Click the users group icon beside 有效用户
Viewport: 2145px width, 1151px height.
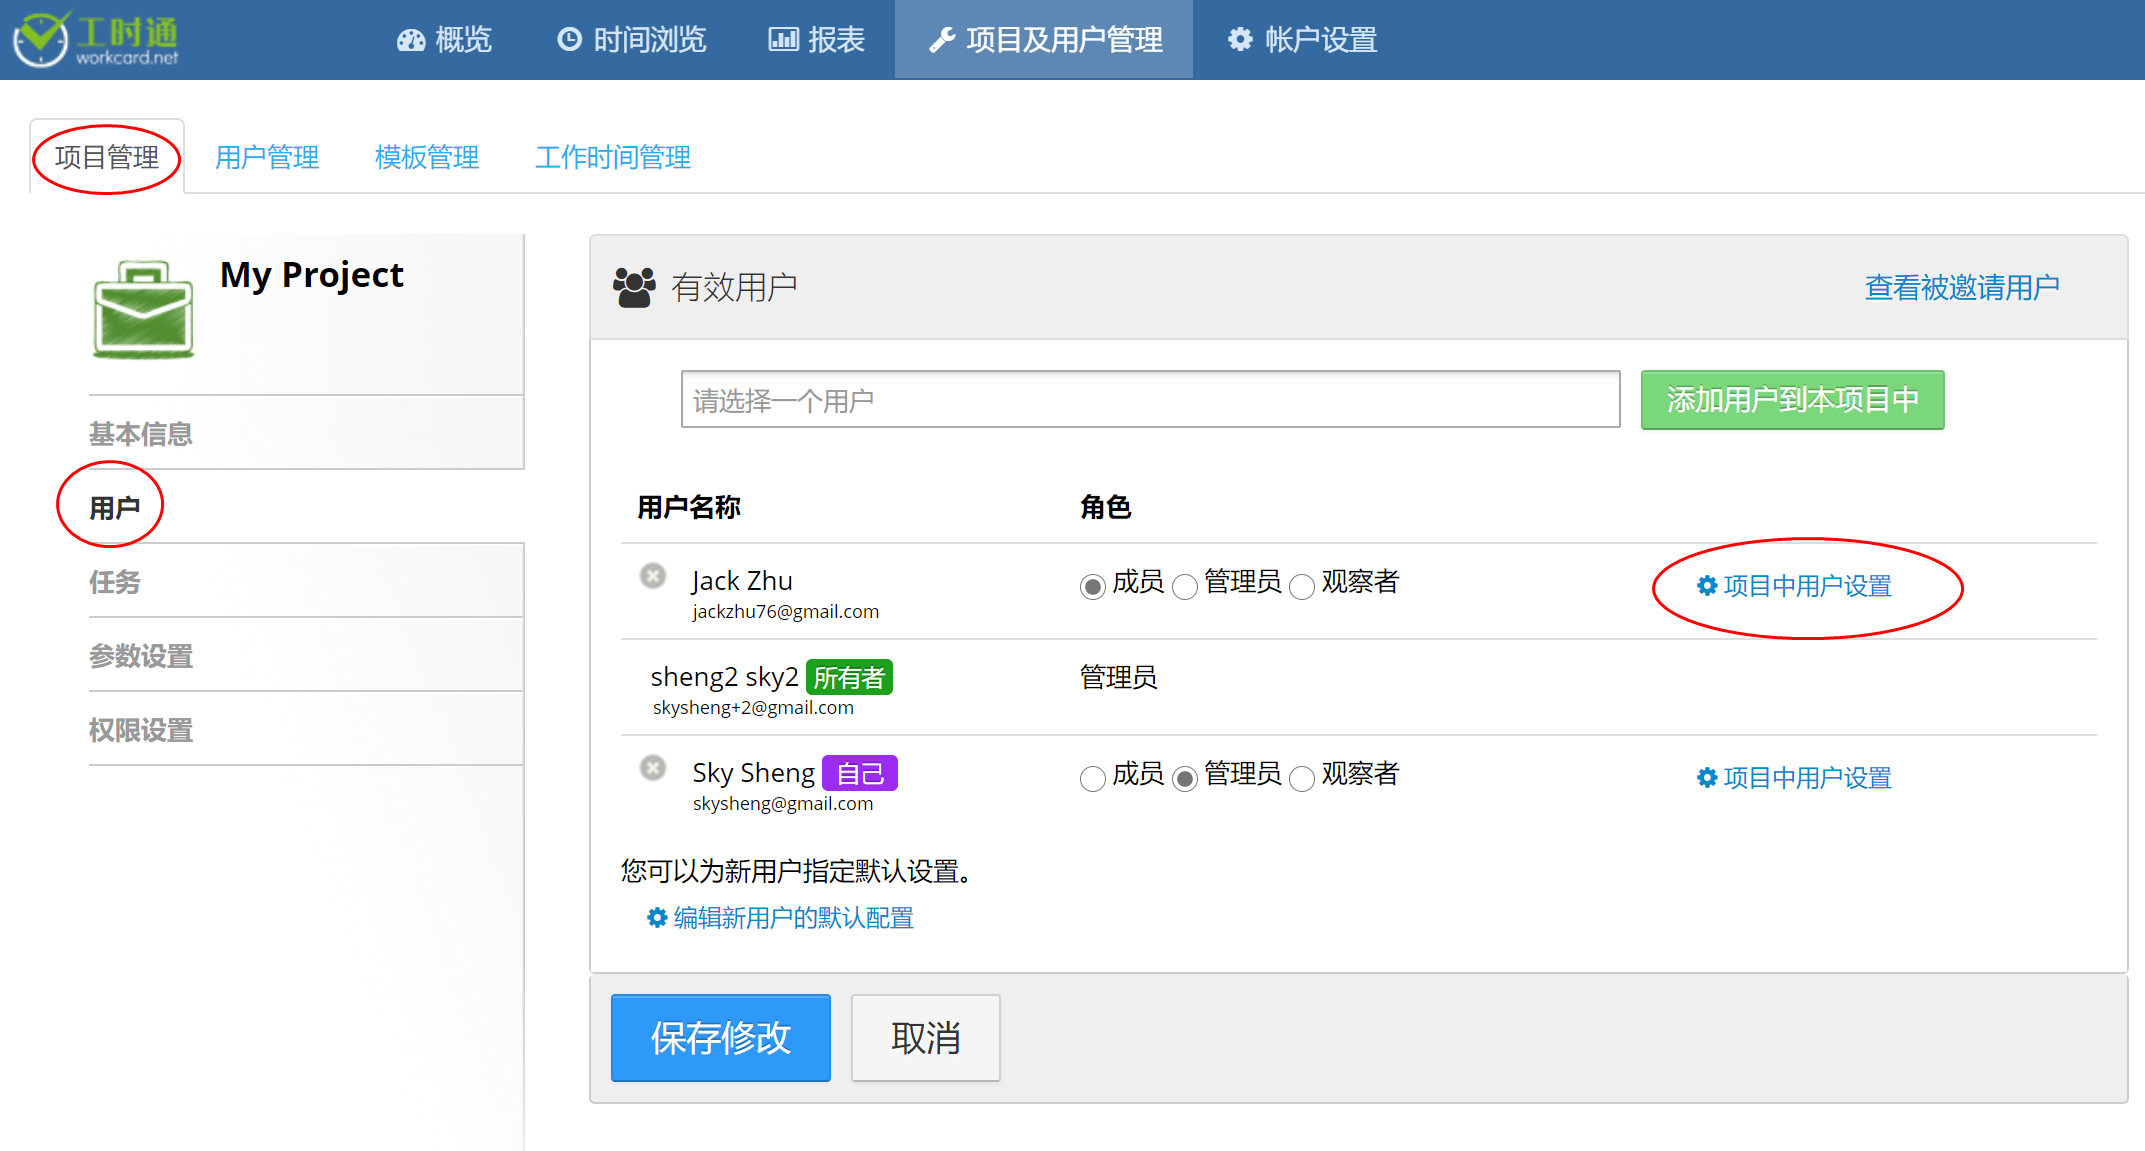634,288
